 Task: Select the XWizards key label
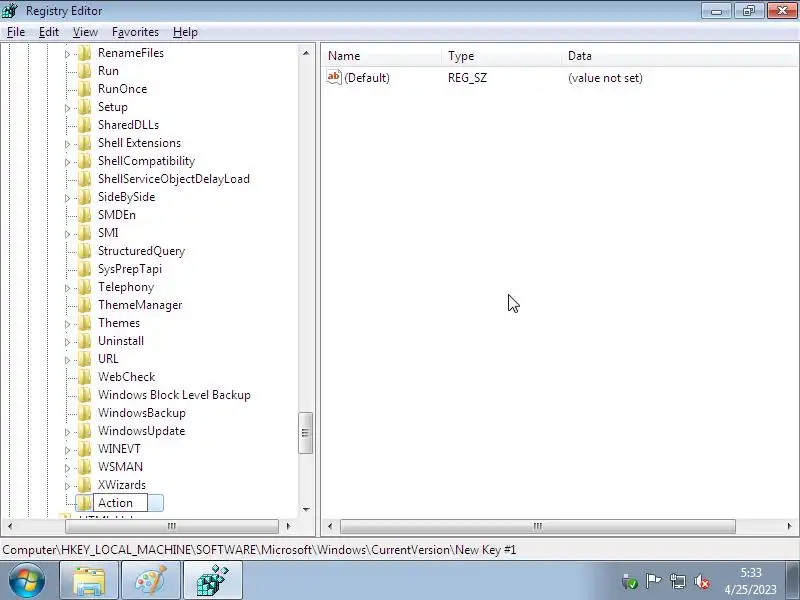(x=122, y=485)
